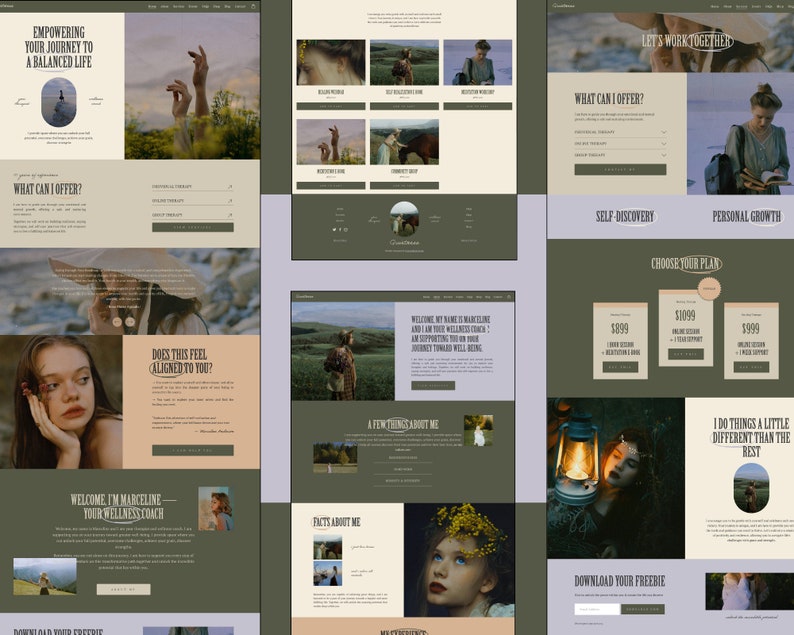Go to next testimonial with right arrow
This screenshot has width=794, height=635.
tap(130, 322)
